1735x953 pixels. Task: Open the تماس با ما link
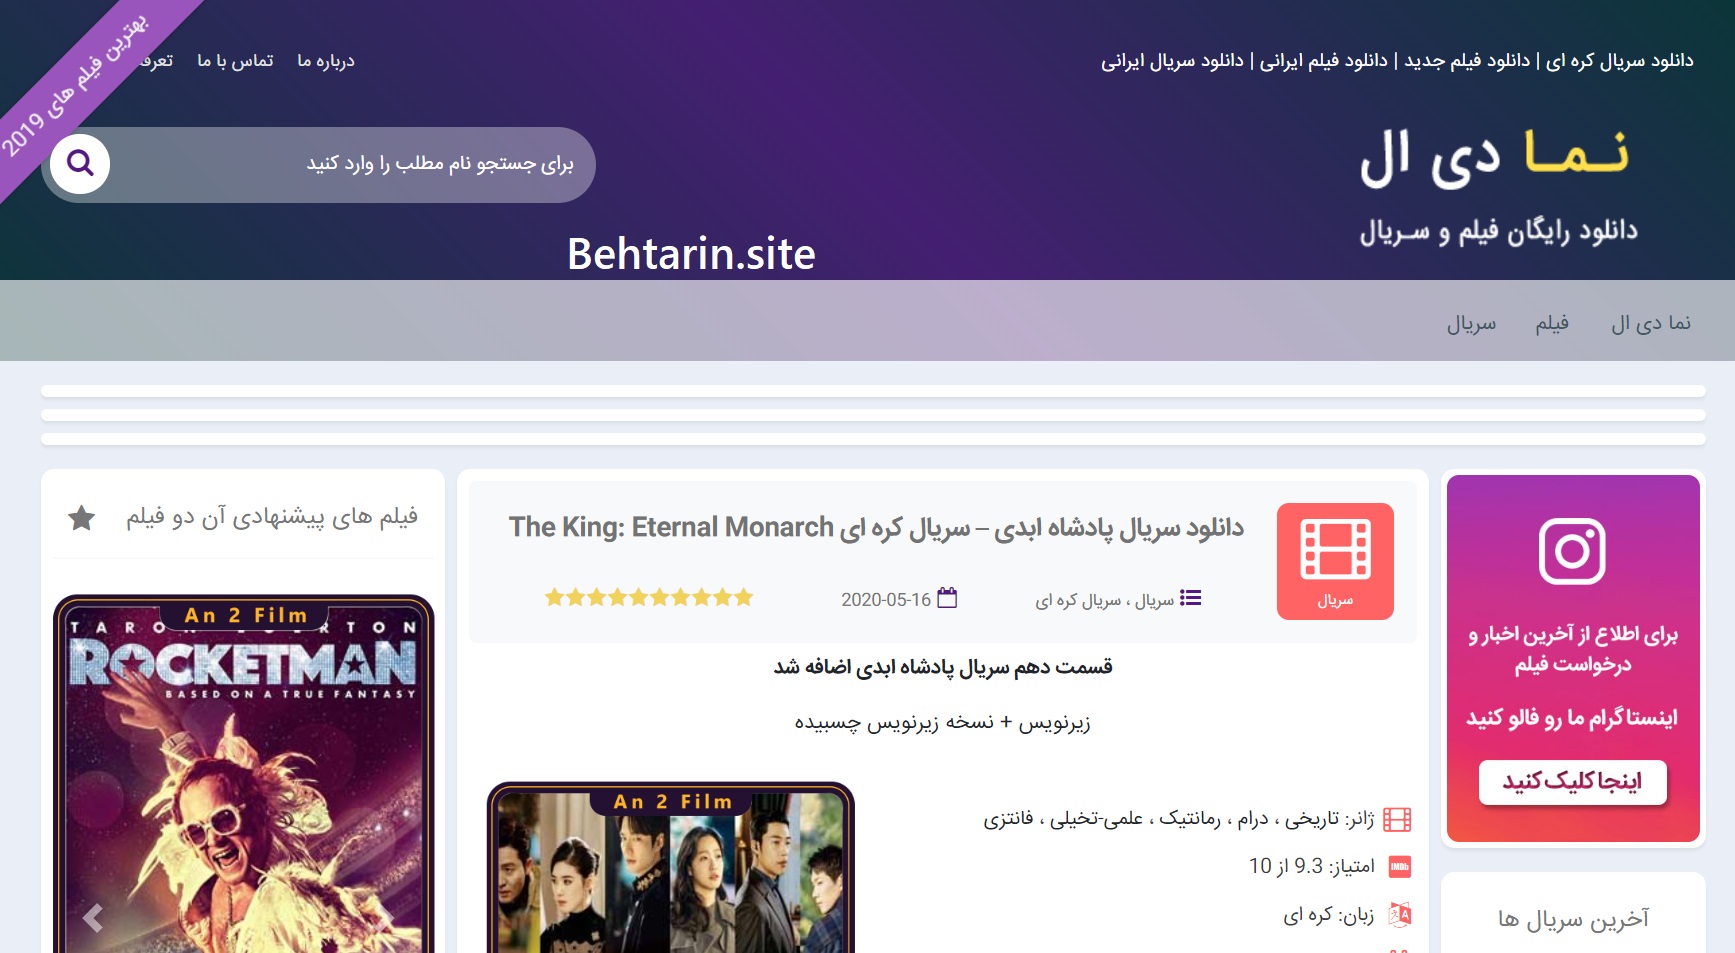(x=235, y=61)
